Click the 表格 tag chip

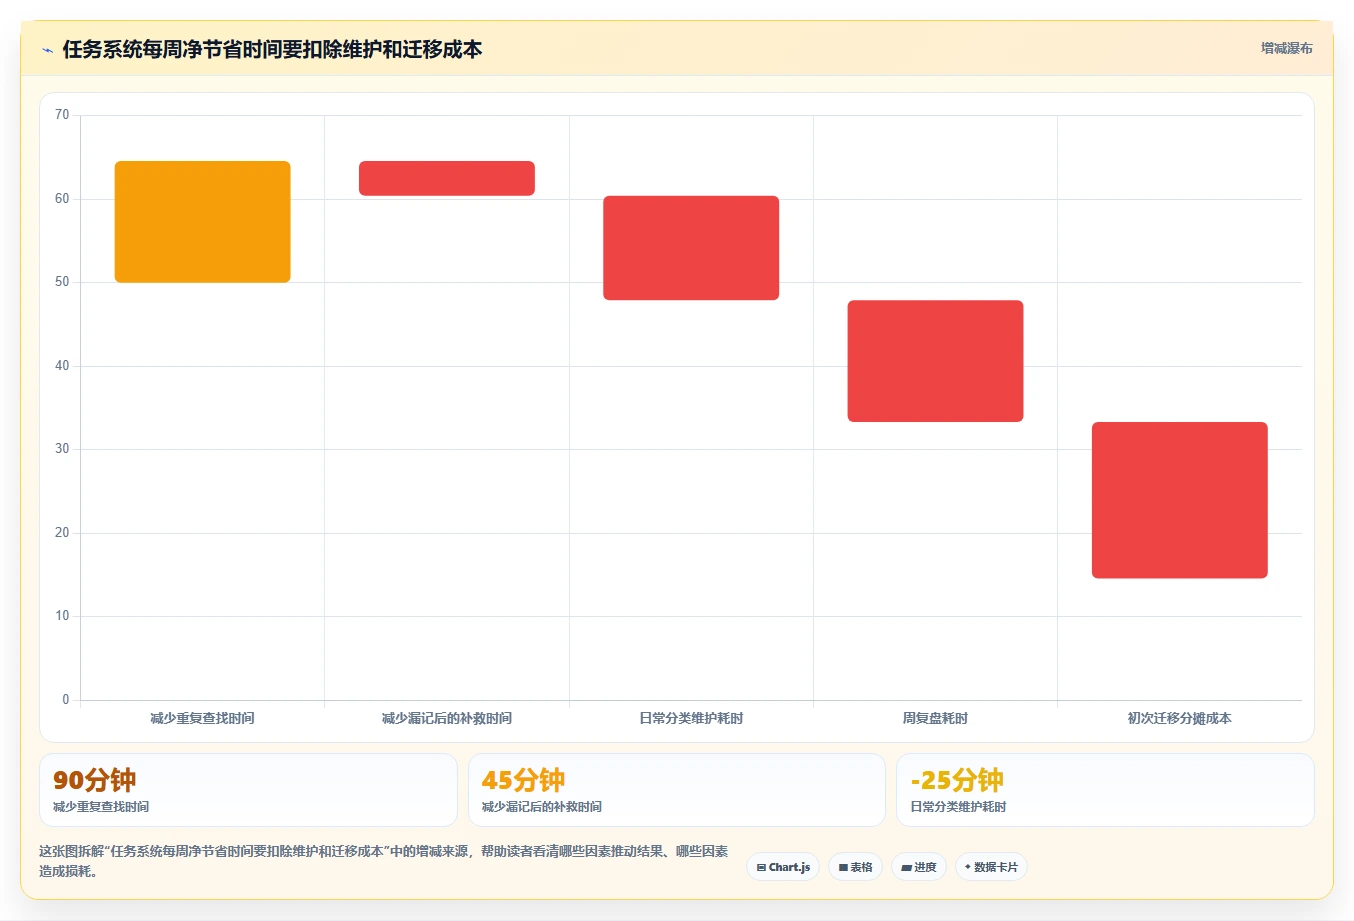point(855,867)
